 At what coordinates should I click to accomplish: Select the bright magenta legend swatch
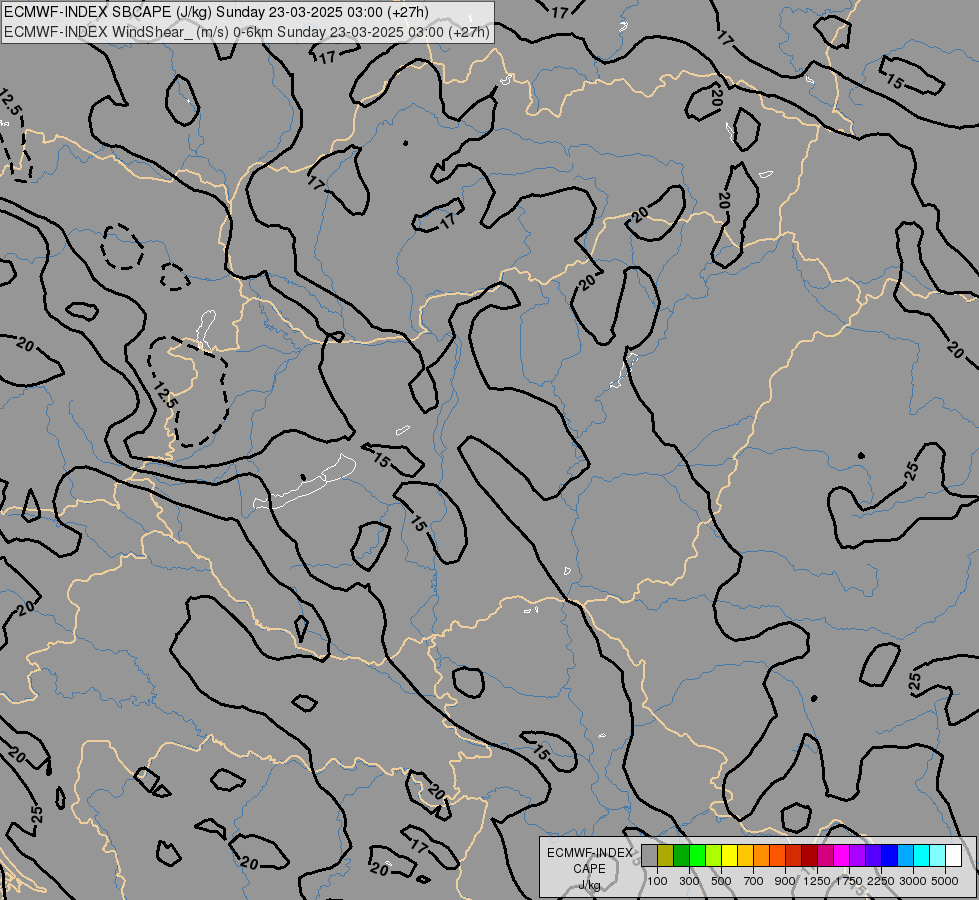click(x=842, y=855)
